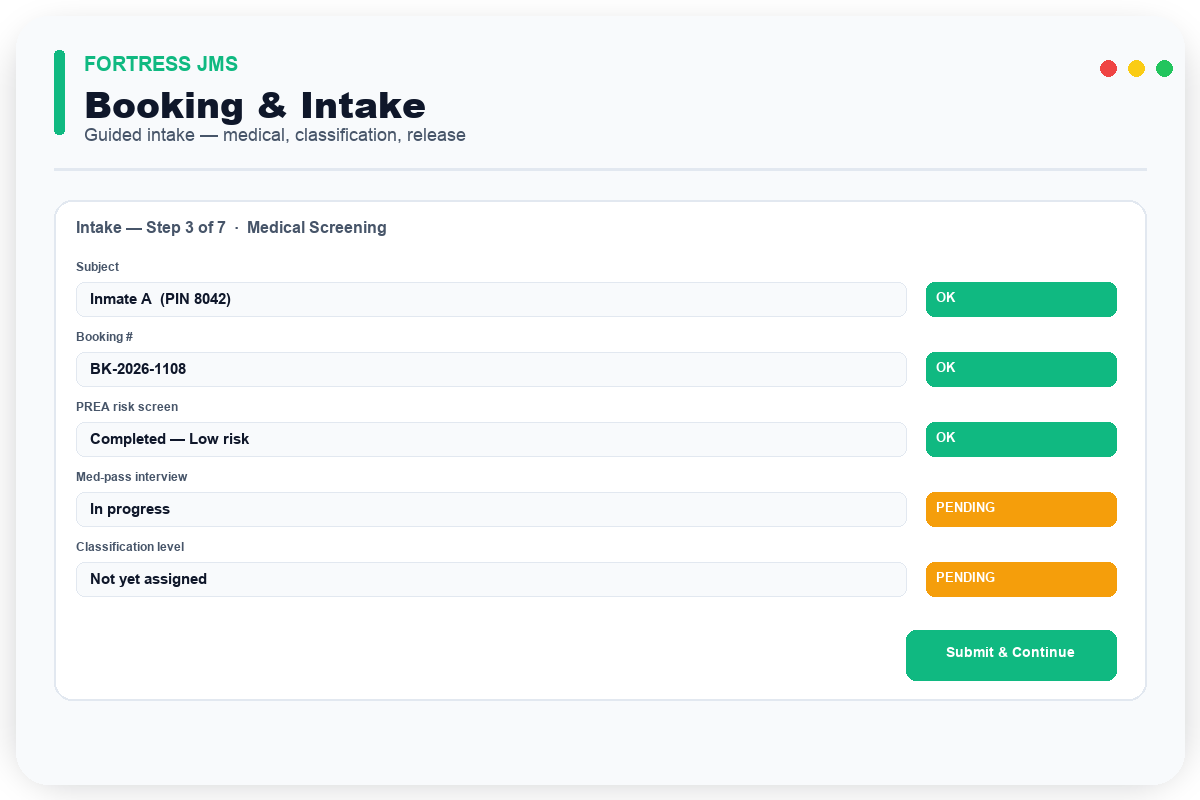Click the FORTRESS JMS brand text
Screen dimensions: 1200x800
pos(161,64)
